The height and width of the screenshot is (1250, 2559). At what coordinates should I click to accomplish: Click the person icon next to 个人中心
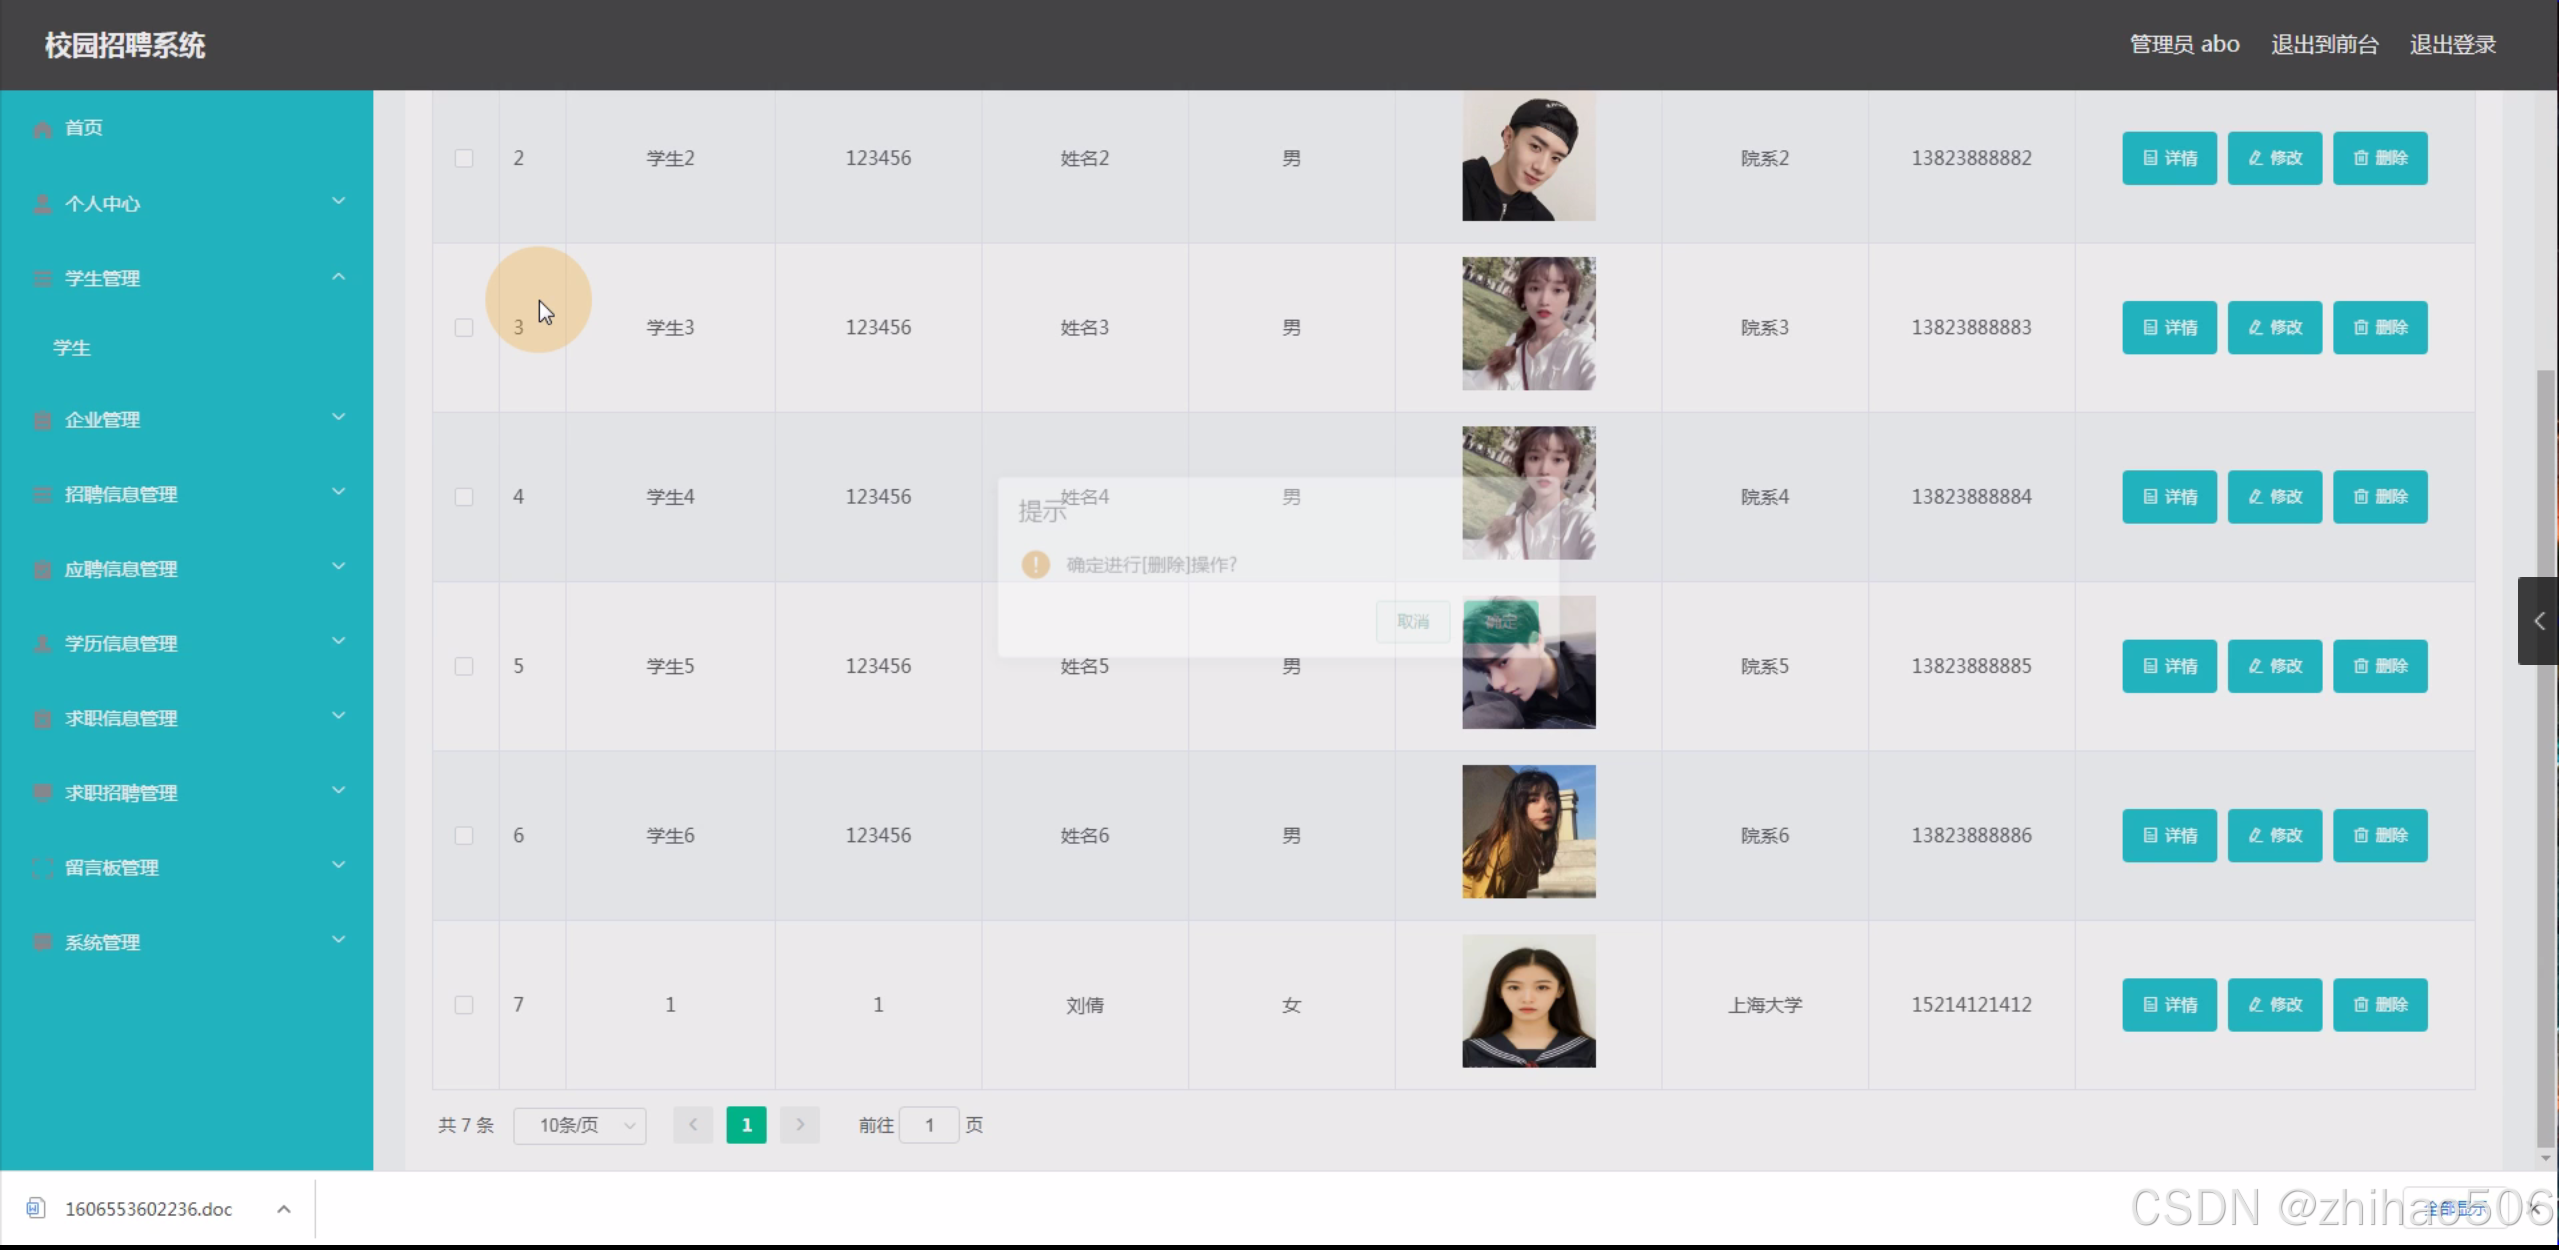(42, 204)
